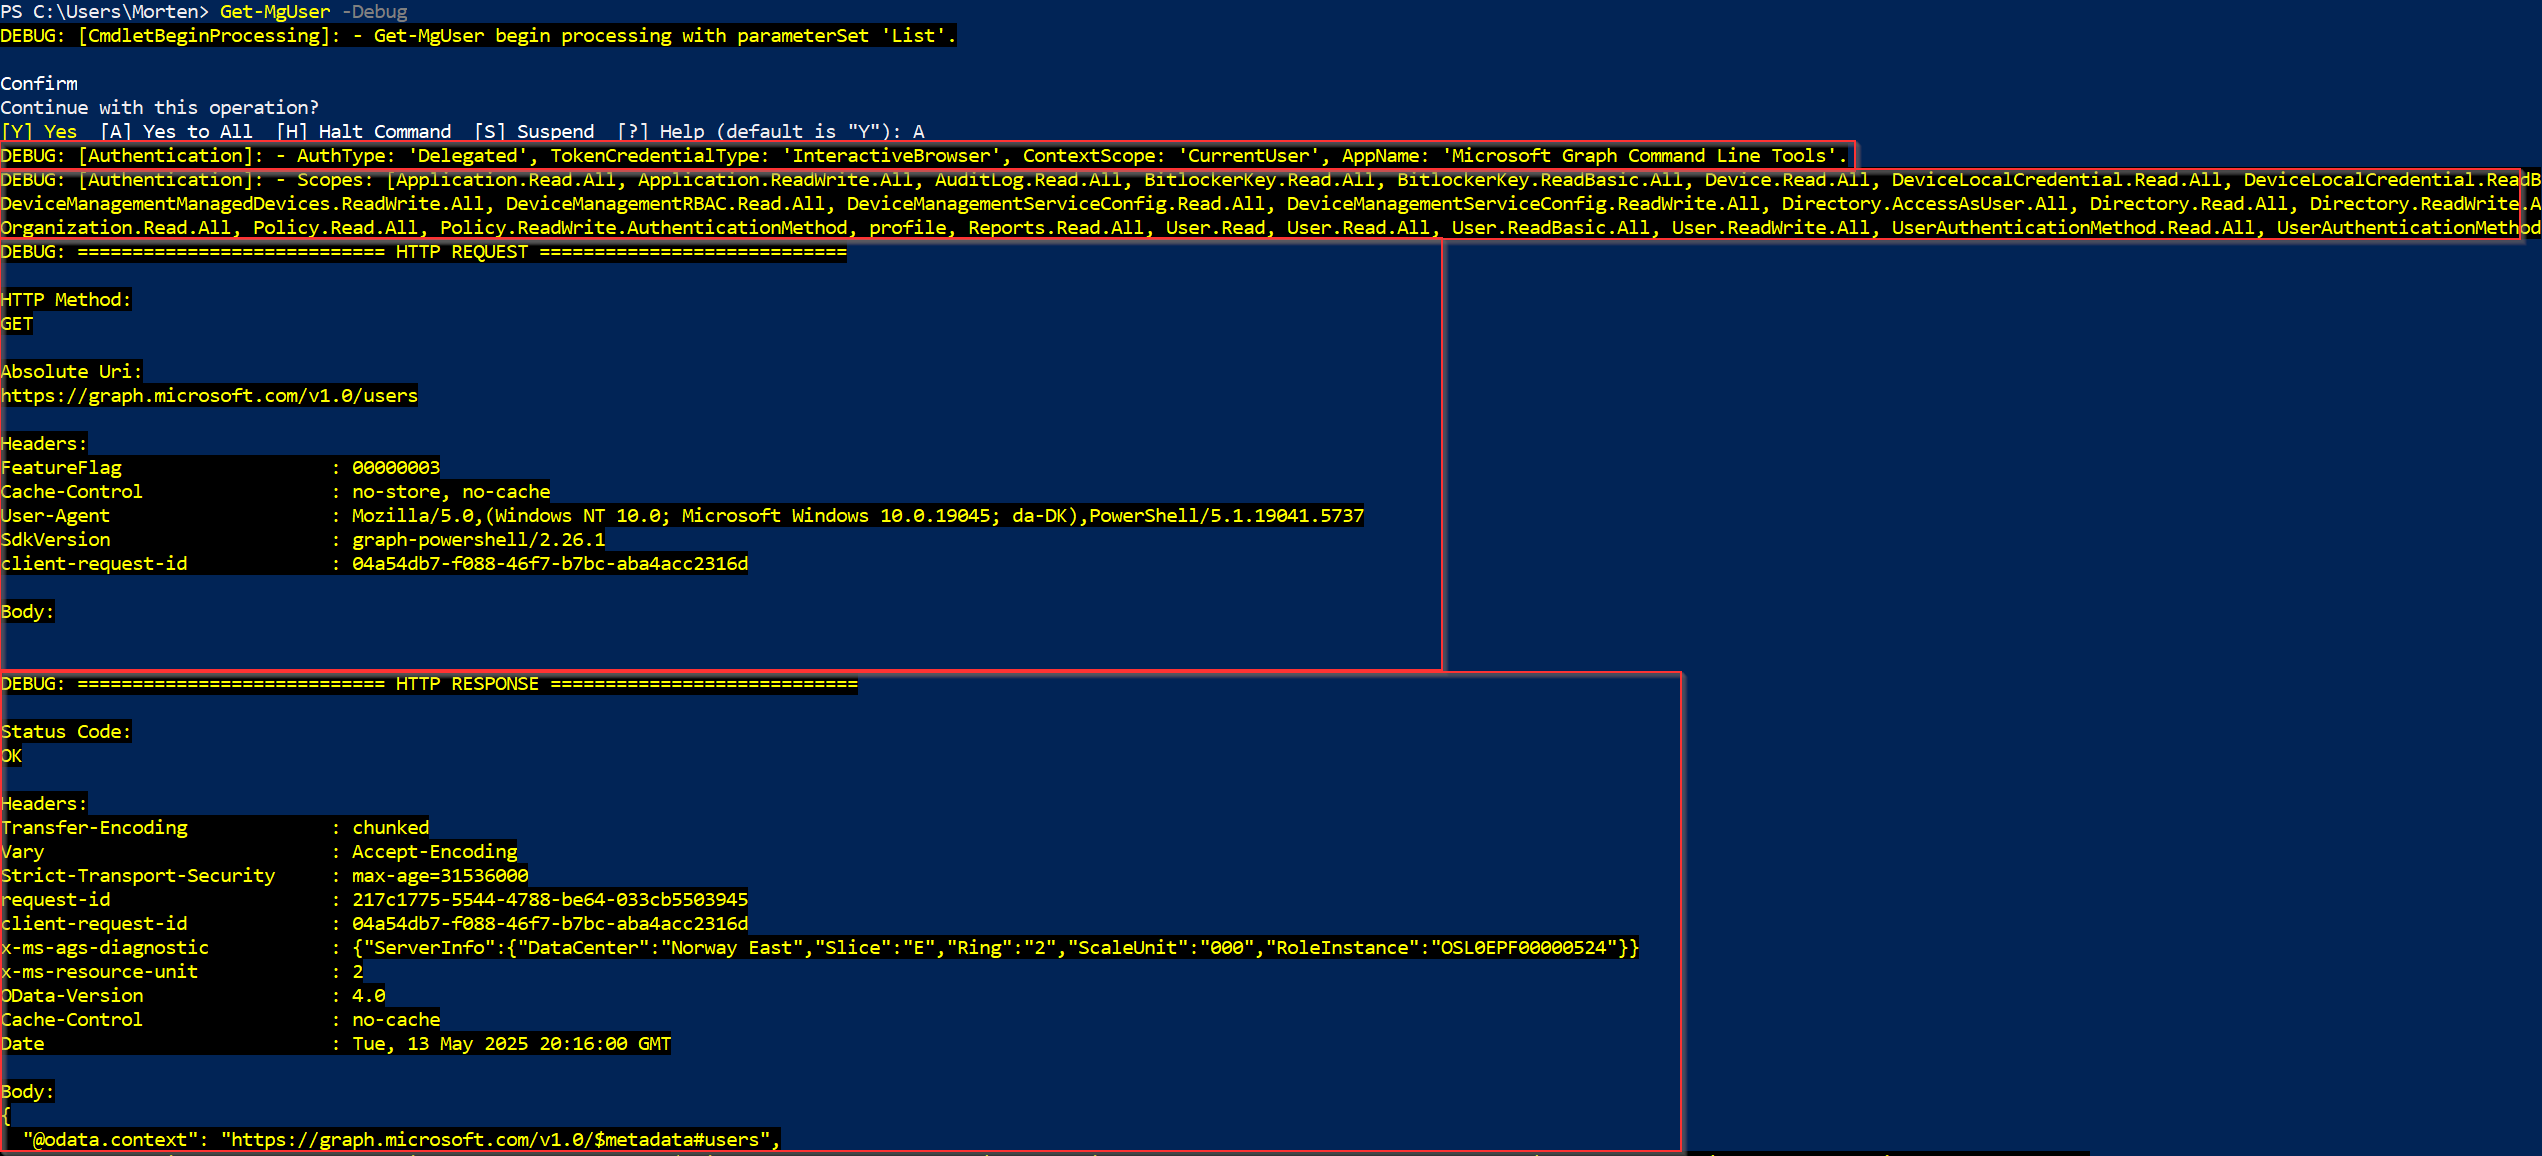Click Date value 'Tue, 13 May 2025'
This screenshot has height=1156, width=2542.
pyautogui.click(x=512, y=1044)
